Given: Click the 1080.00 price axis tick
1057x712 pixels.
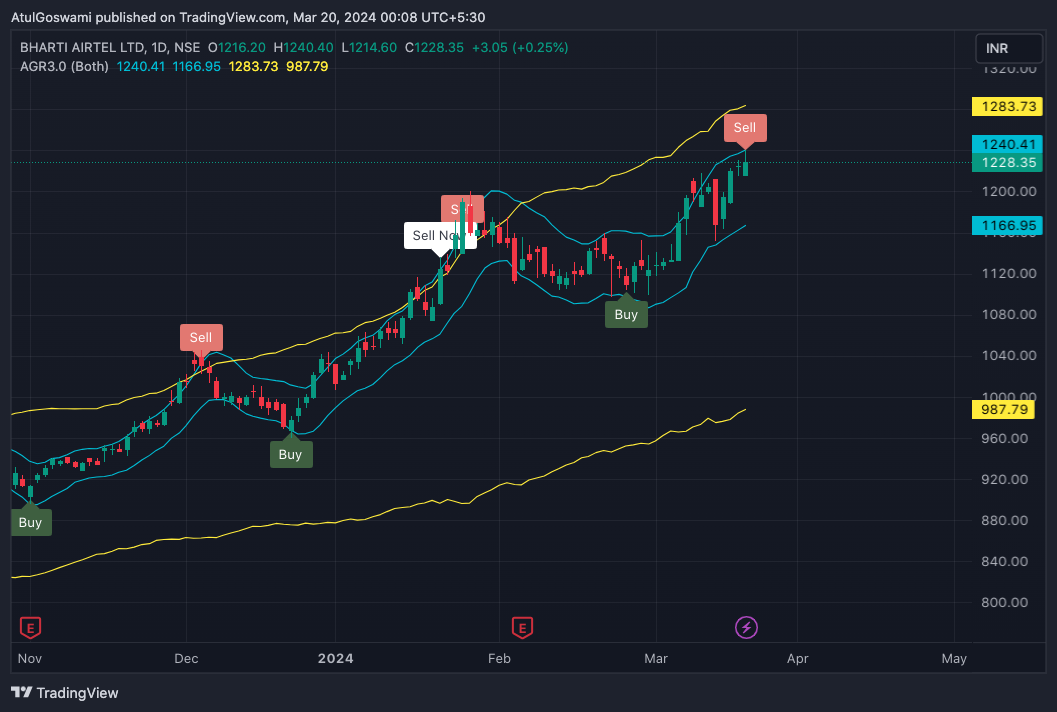Looking at the screenshot, I should pyautogui.click(x=1008, y=314).
